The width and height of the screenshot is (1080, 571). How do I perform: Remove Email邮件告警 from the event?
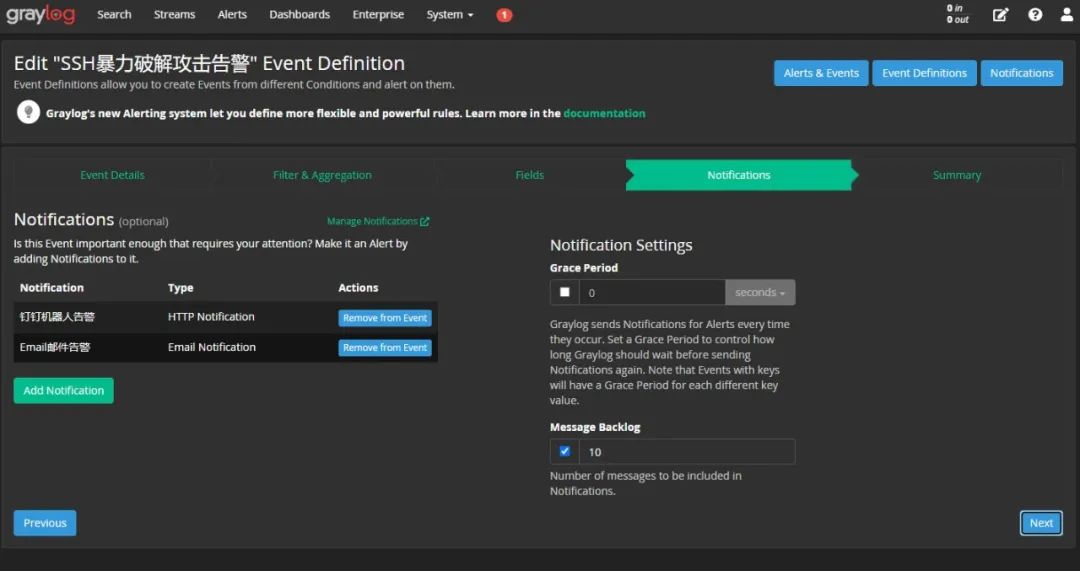click(385, 348)
